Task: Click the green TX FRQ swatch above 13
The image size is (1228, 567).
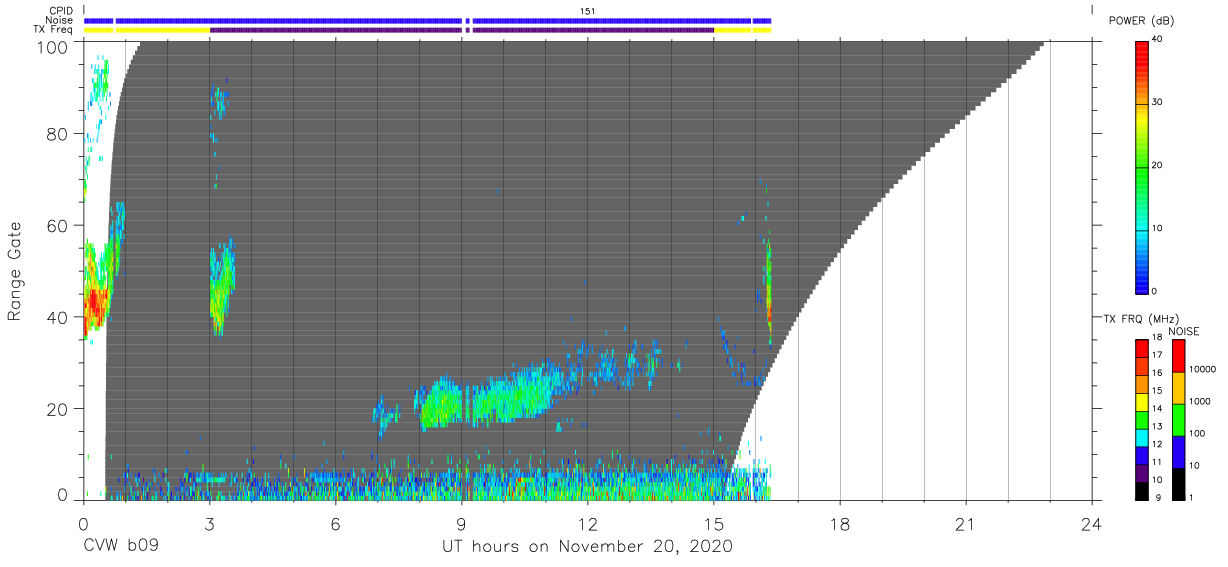Action: 1142,419
